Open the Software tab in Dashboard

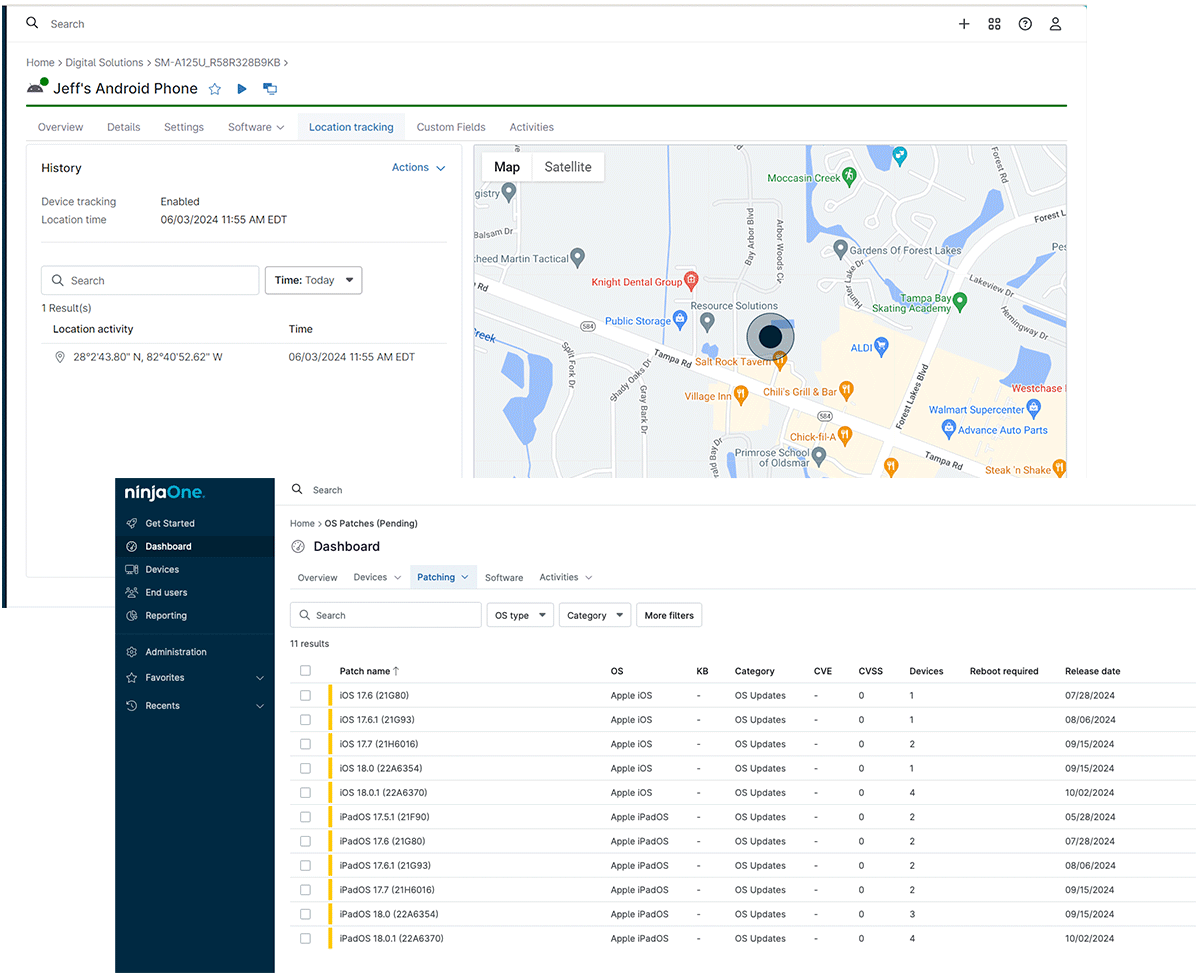504,577
